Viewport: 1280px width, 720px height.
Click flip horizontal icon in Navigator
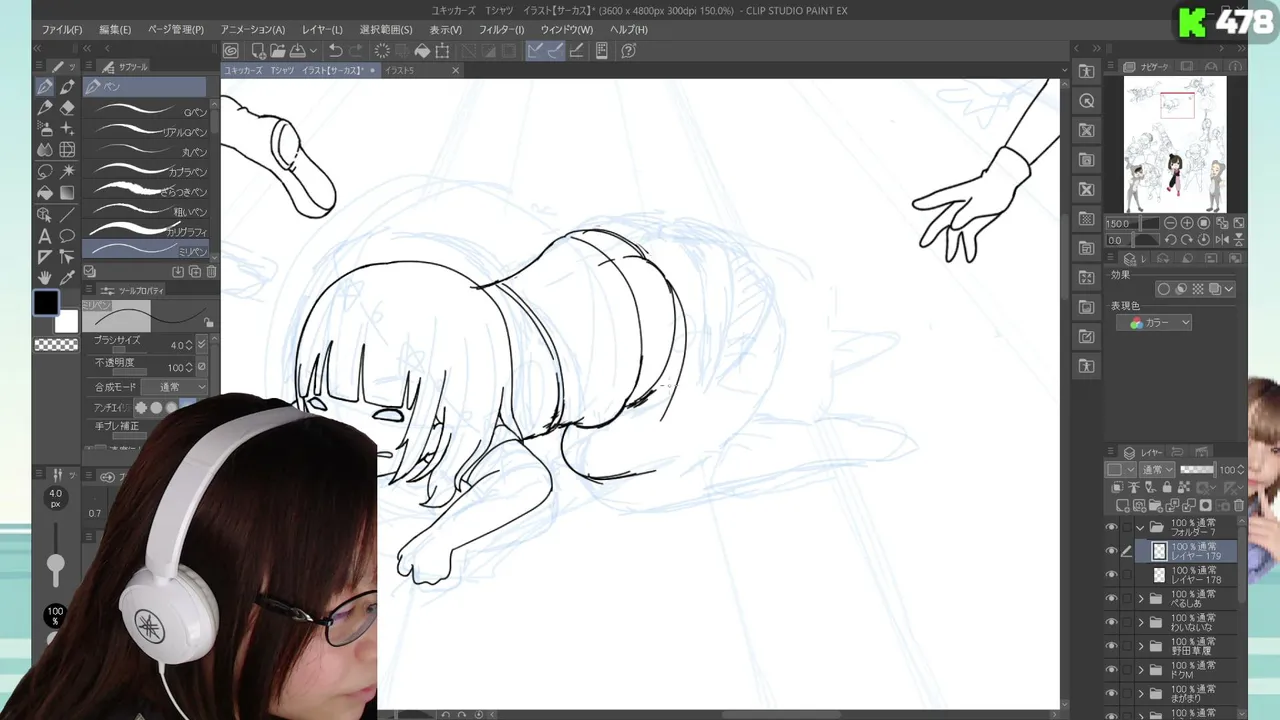coord(1222,240)
